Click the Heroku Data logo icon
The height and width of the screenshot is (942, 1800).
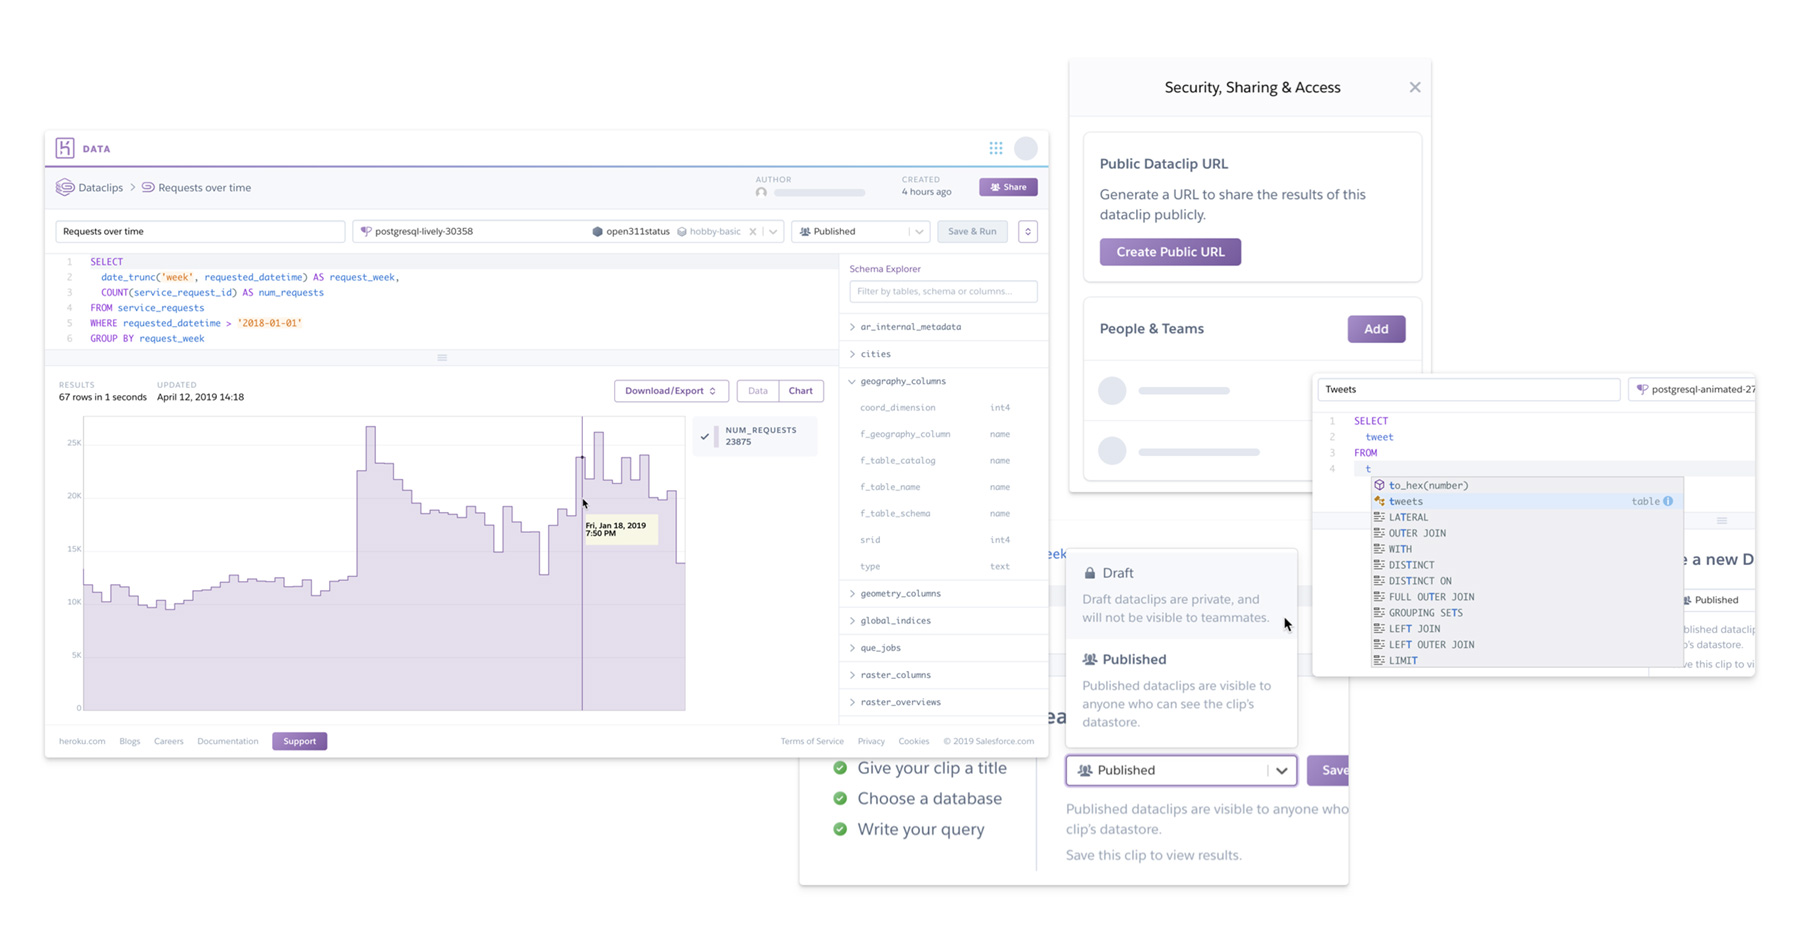click(66, 147)
